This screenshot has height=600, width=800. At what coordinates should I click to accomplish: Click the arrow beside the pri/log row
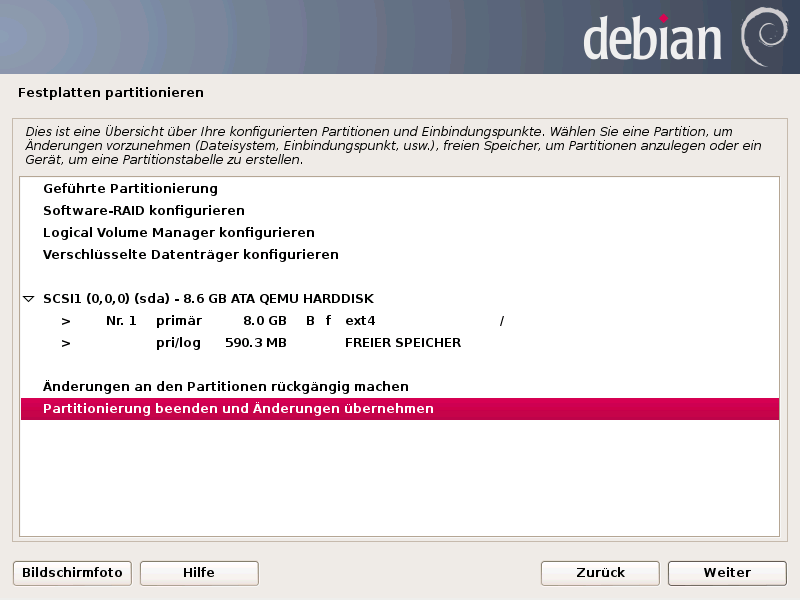coord(66,343)
